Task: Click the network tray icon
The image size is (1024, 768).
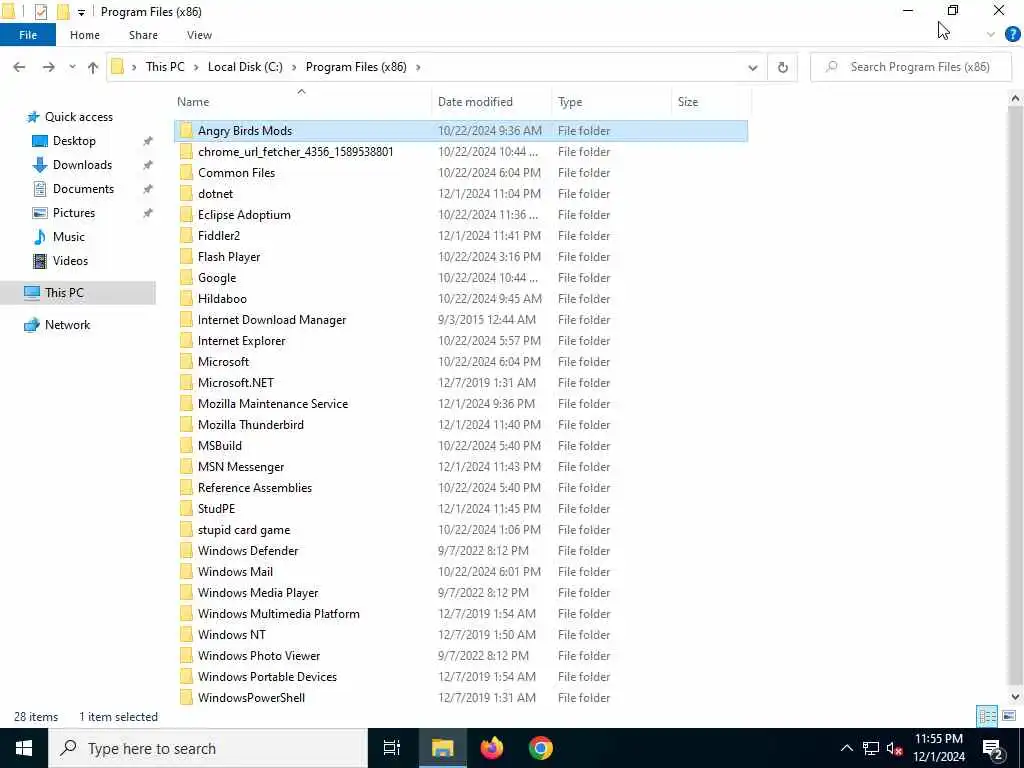Action: (871, 748)
